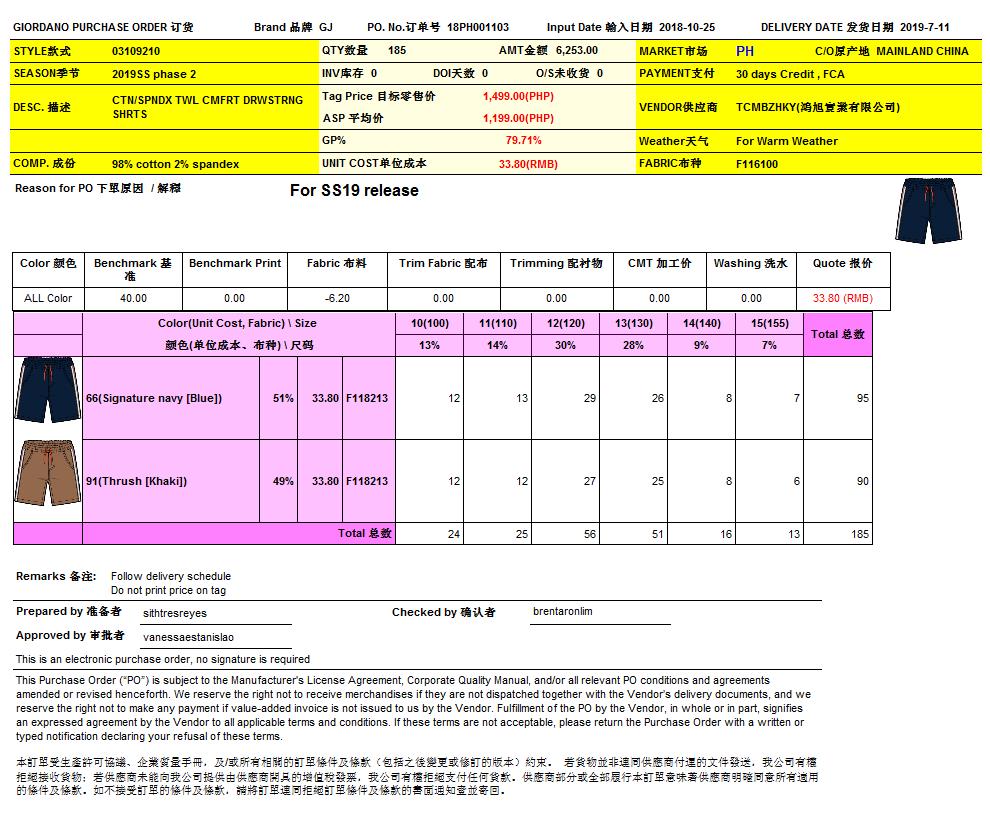Click the Tag Price 1,499.00(PHP) value
This screenshot has height=819, width=990.
[x=517, y=96]
